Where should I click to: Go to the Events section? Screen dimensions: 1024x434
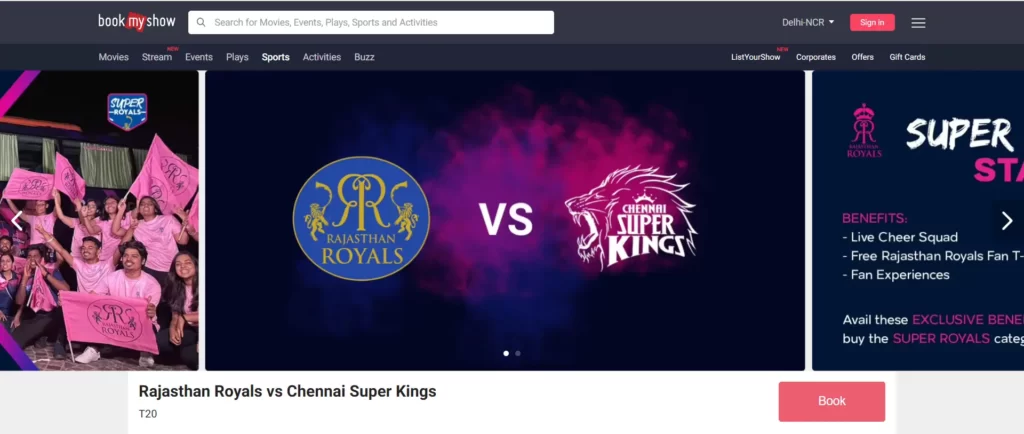[199, 57]
